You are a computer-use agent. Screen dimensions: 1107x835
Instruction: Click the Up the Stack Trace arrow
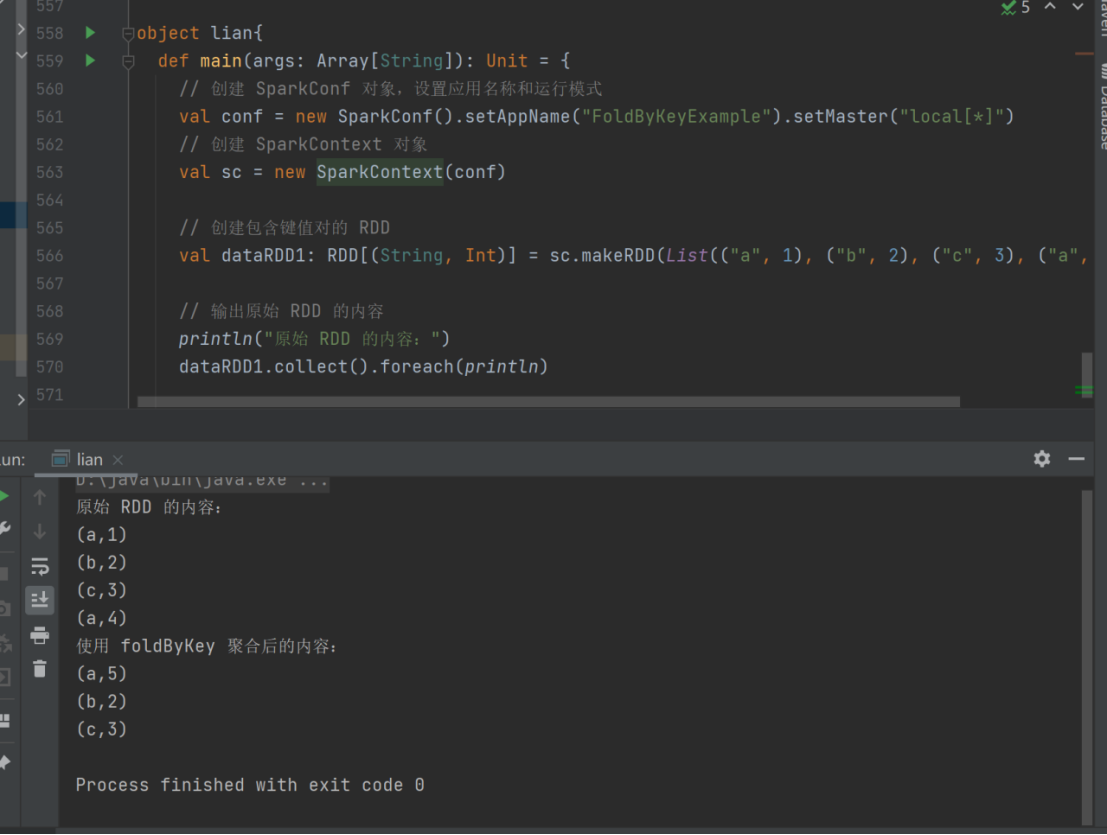tap(40, 498)
